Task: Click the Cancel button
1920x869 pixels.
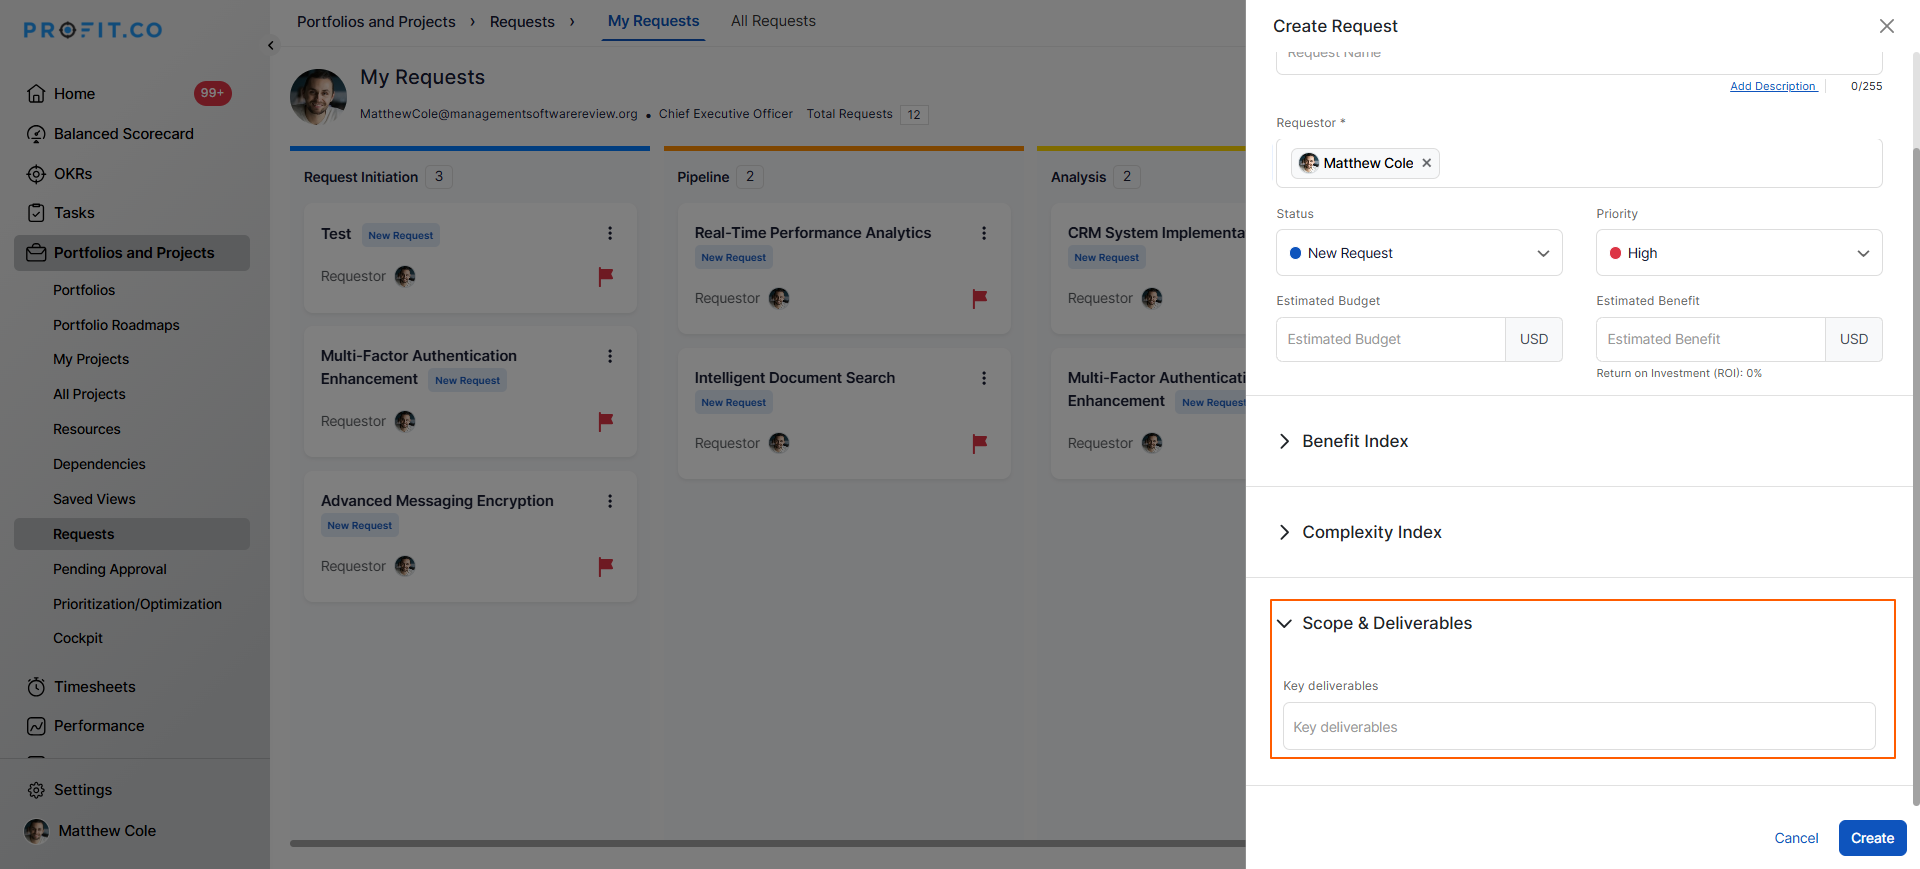Action: [1796, 838]
